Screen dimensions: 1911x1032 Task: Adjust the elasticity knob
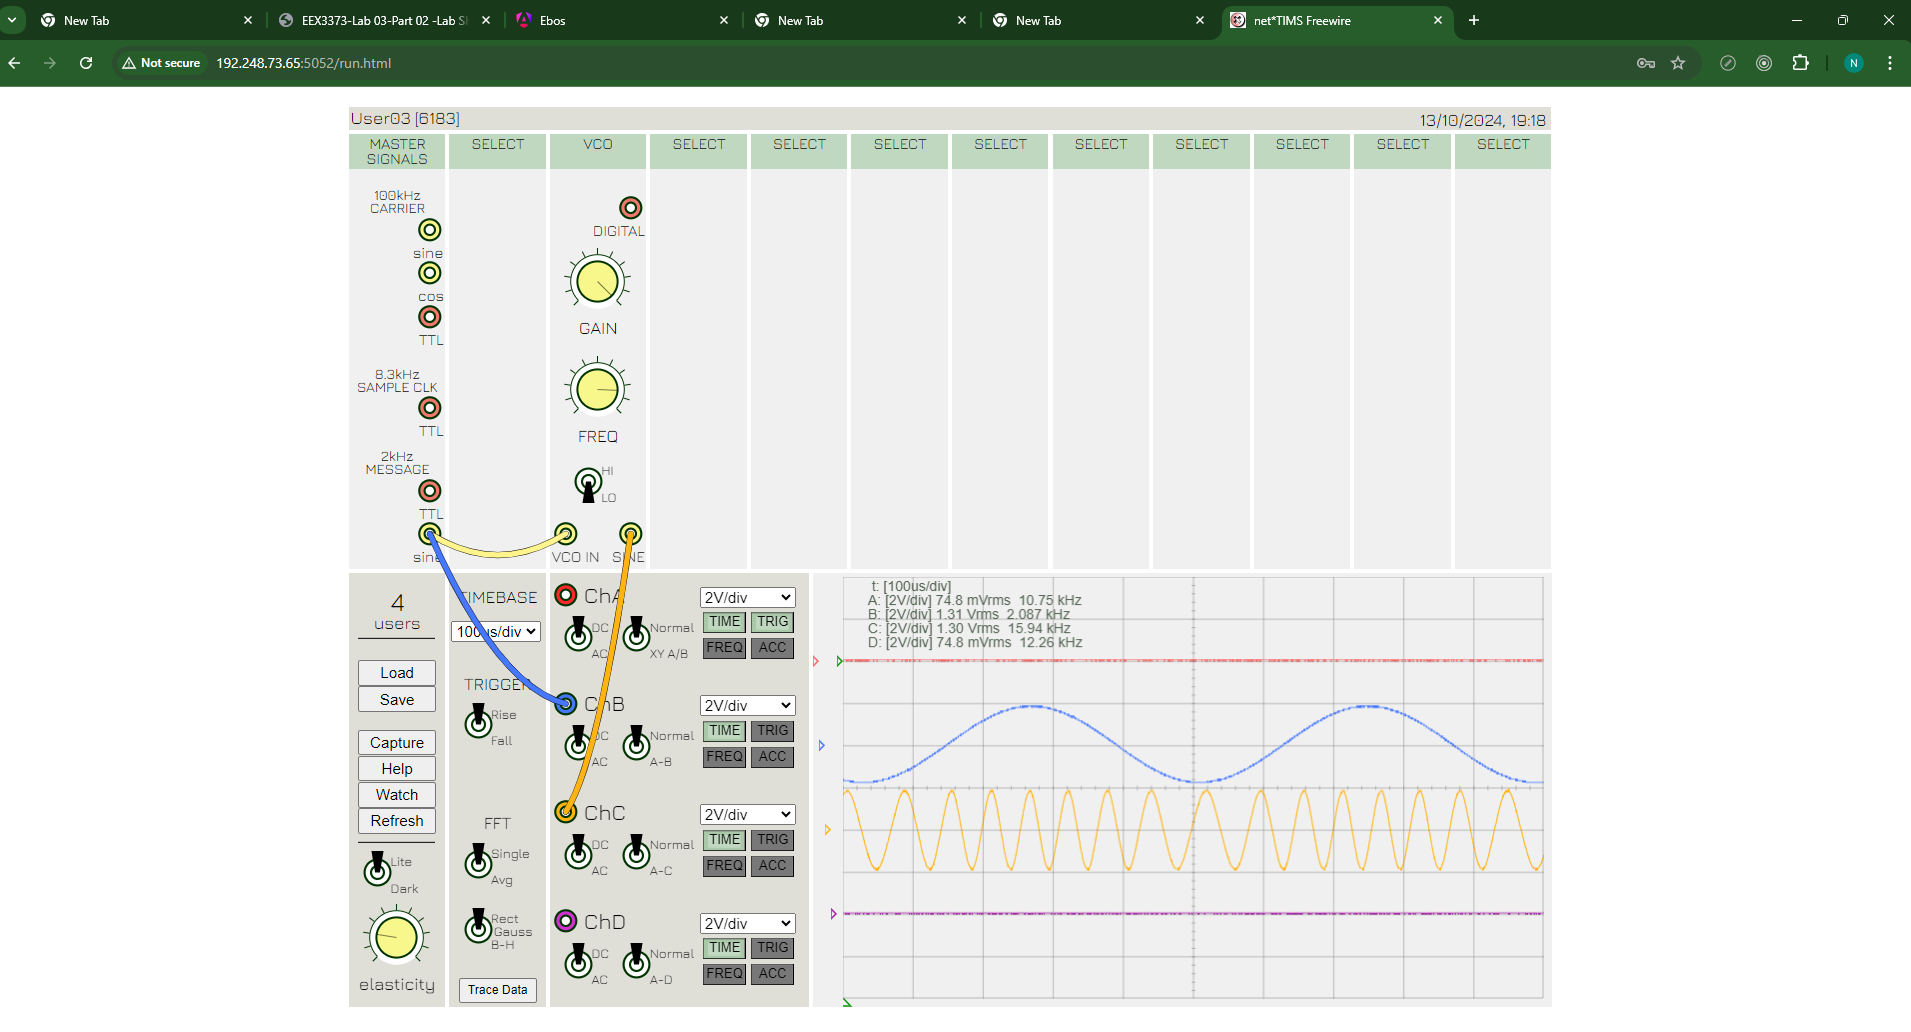(x=396, y=938)
